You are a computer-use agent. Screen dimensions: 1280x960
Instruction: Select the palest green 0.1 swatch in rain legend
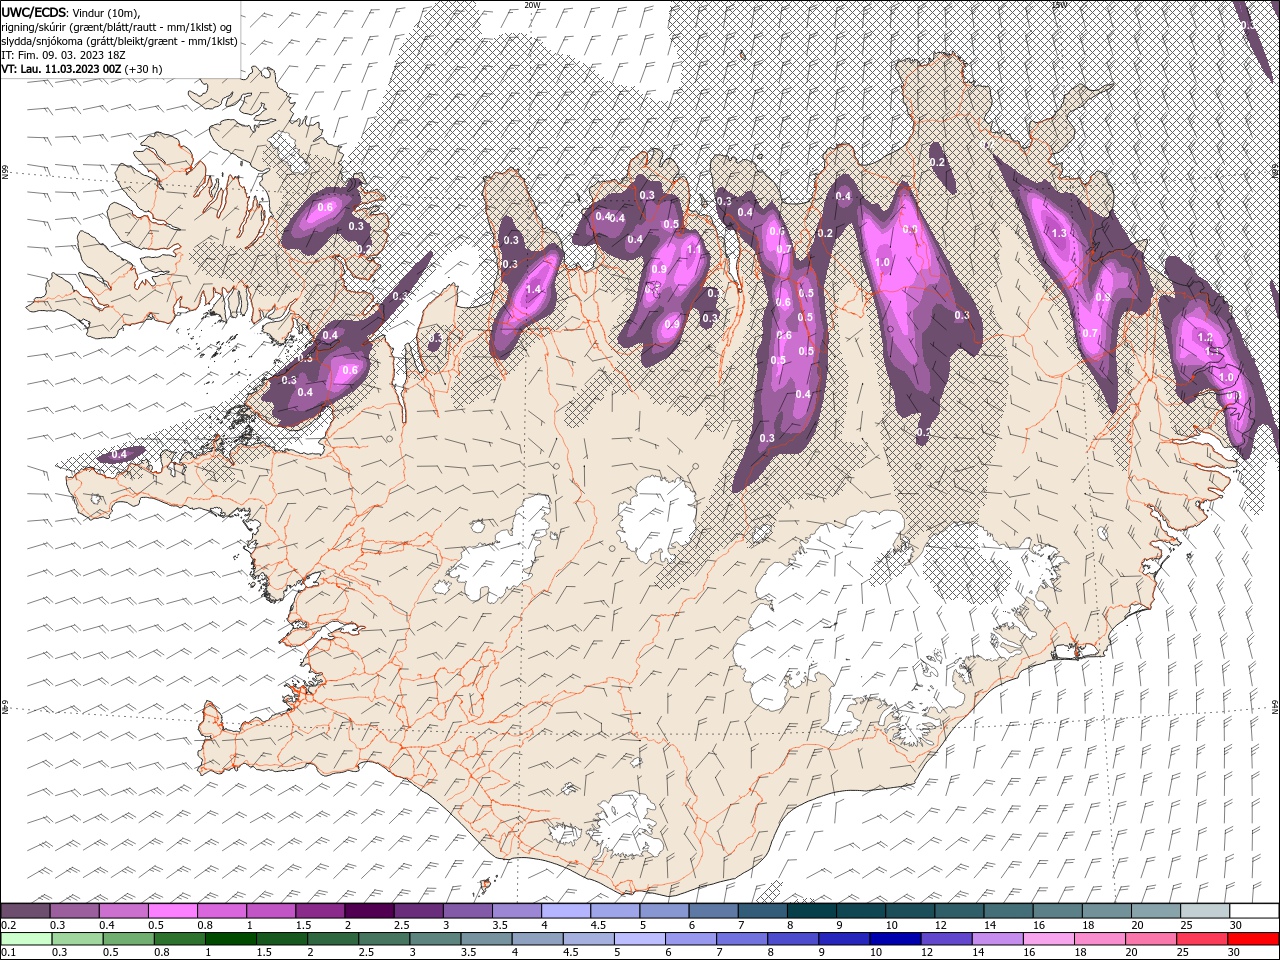[x=25, y=939]
